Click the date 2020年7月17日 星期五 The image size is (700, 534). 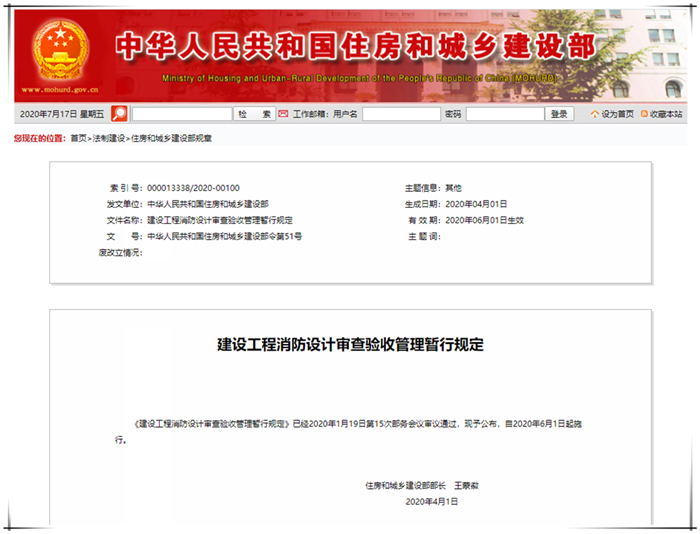point(62,114)
